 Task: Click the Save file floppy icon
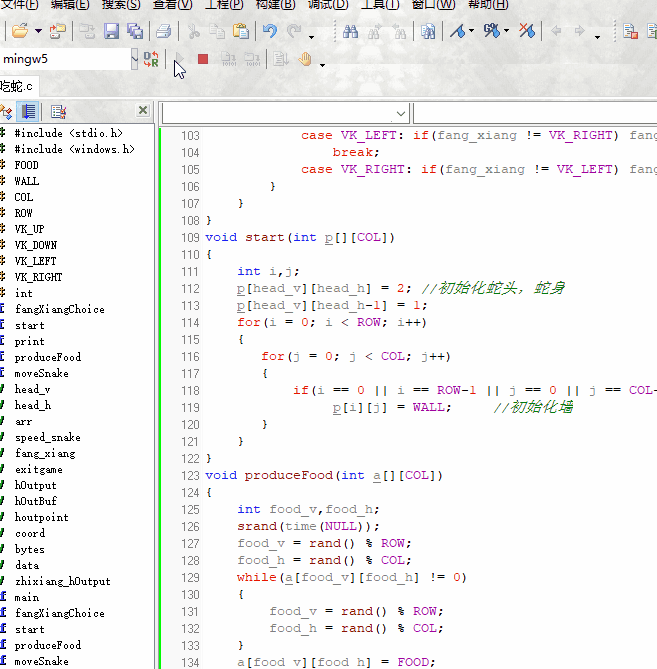click(x=111, y=31)
